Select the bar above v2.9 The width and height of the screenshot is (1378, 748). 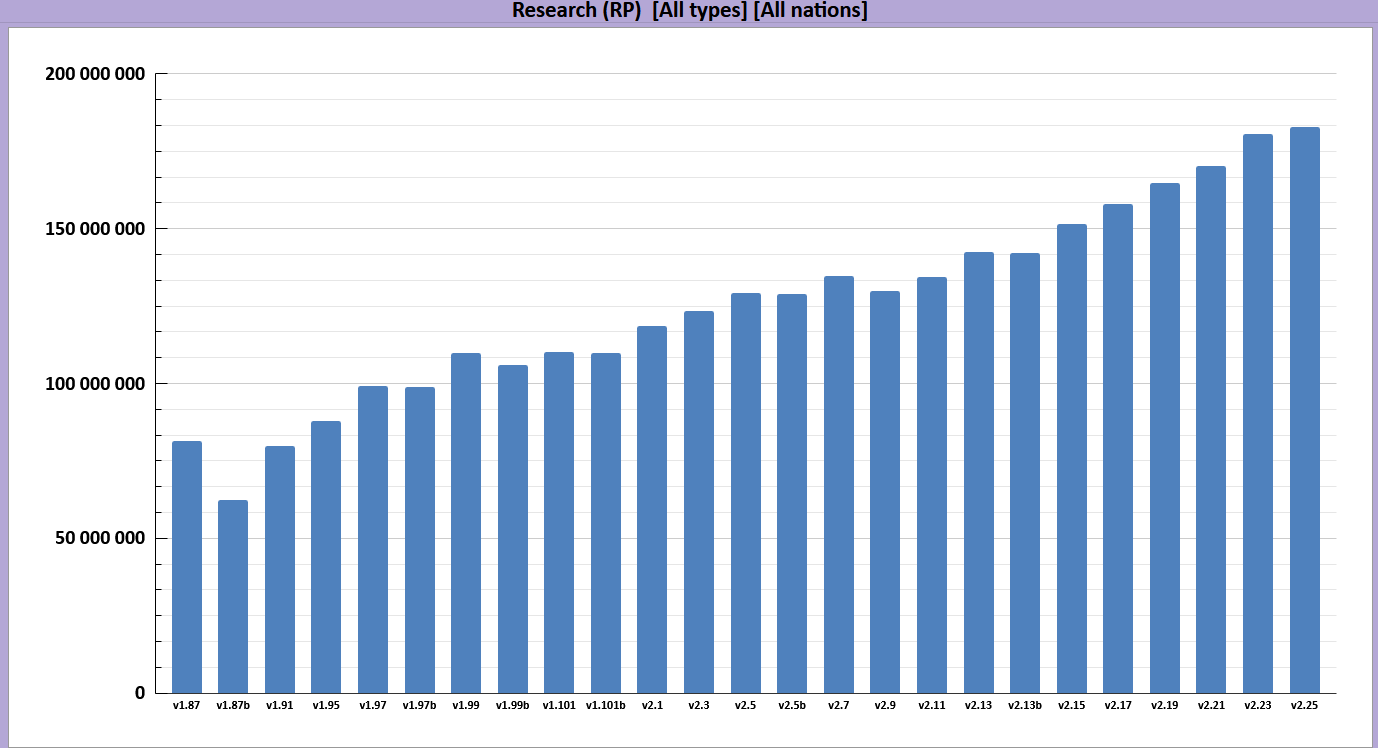point(885,492)
